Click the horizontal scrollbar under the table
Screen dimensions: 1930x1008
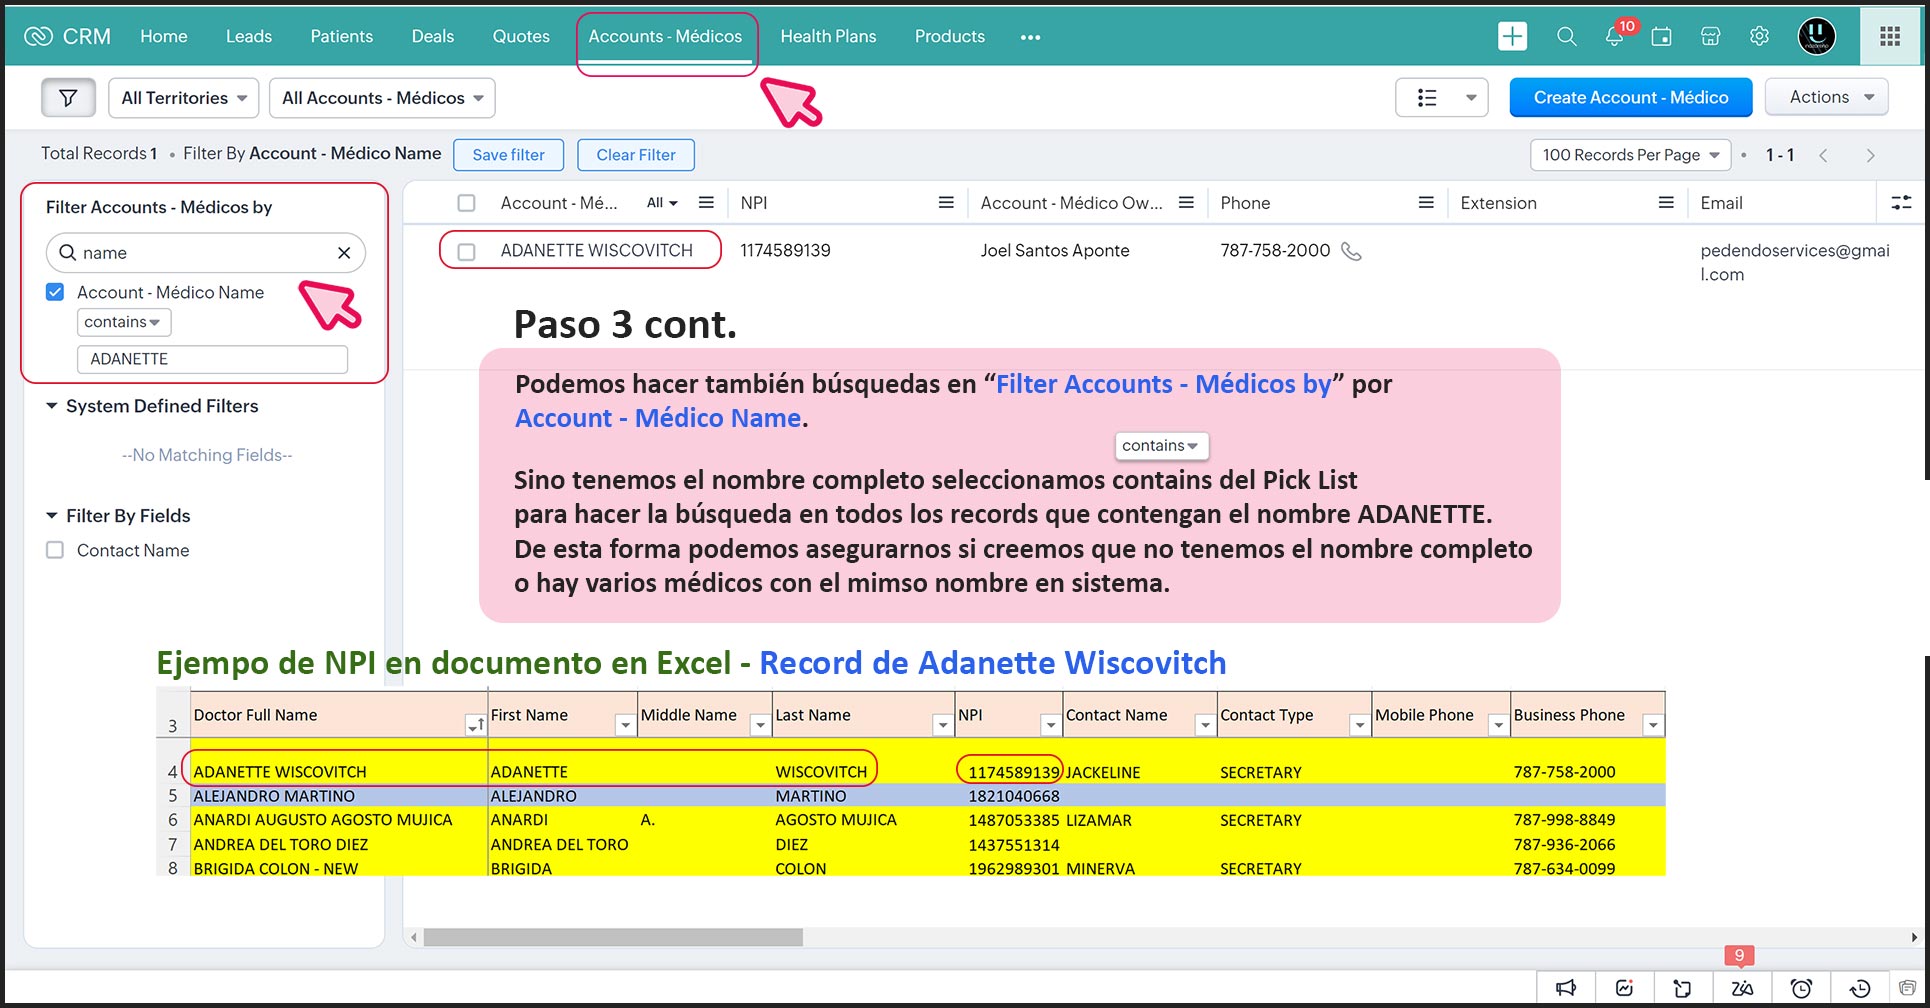(612, 937)
